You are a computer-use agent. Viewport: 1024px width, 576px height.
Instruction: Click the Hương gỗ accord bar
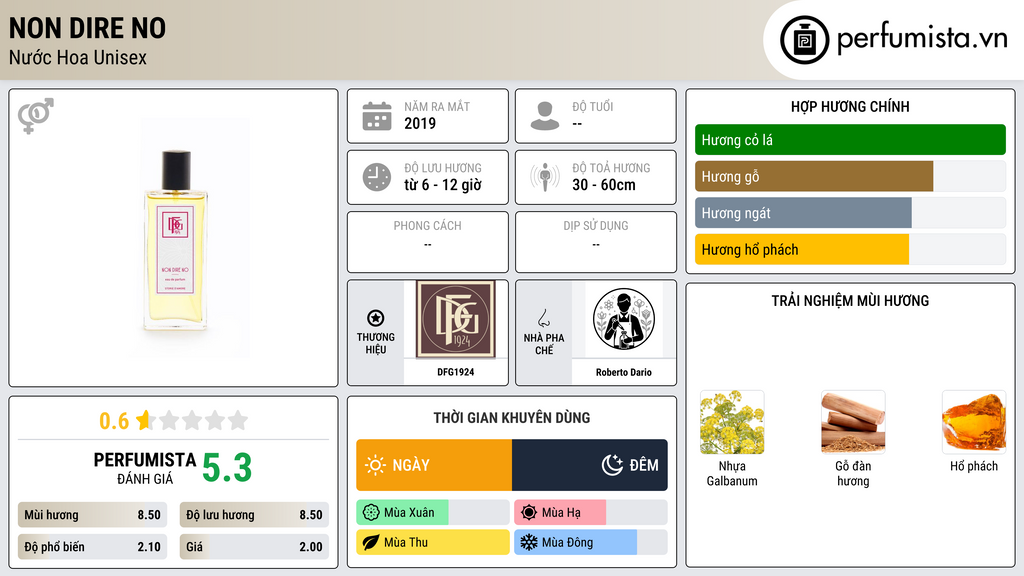850,176
